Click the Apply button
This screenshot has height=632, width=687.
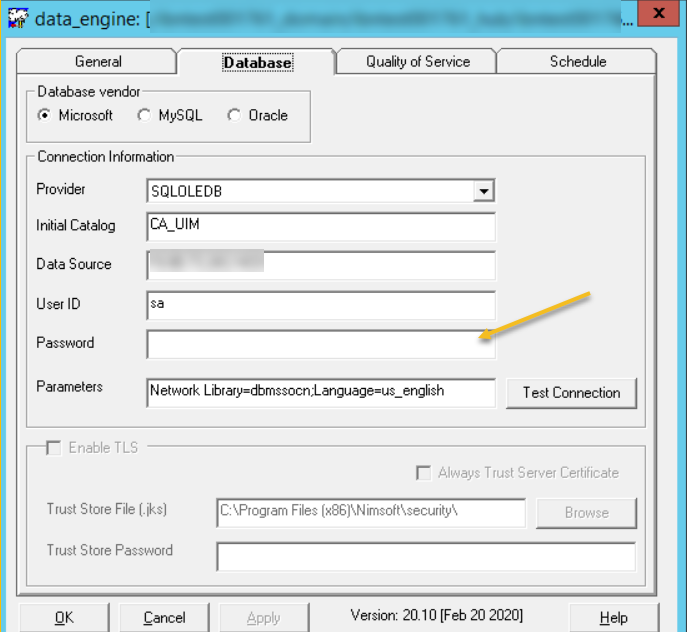click(264, 618)
